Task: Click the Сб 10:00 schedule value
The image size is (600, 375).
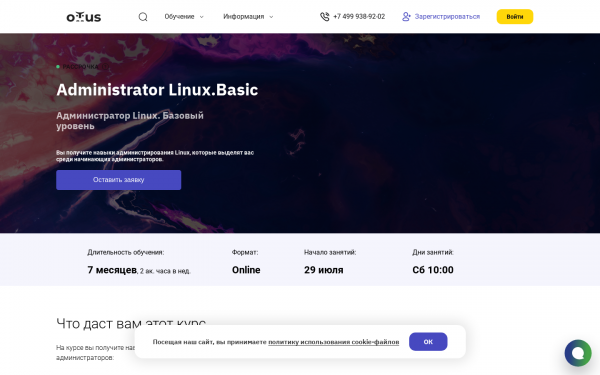Action: (x=433, y=270)
